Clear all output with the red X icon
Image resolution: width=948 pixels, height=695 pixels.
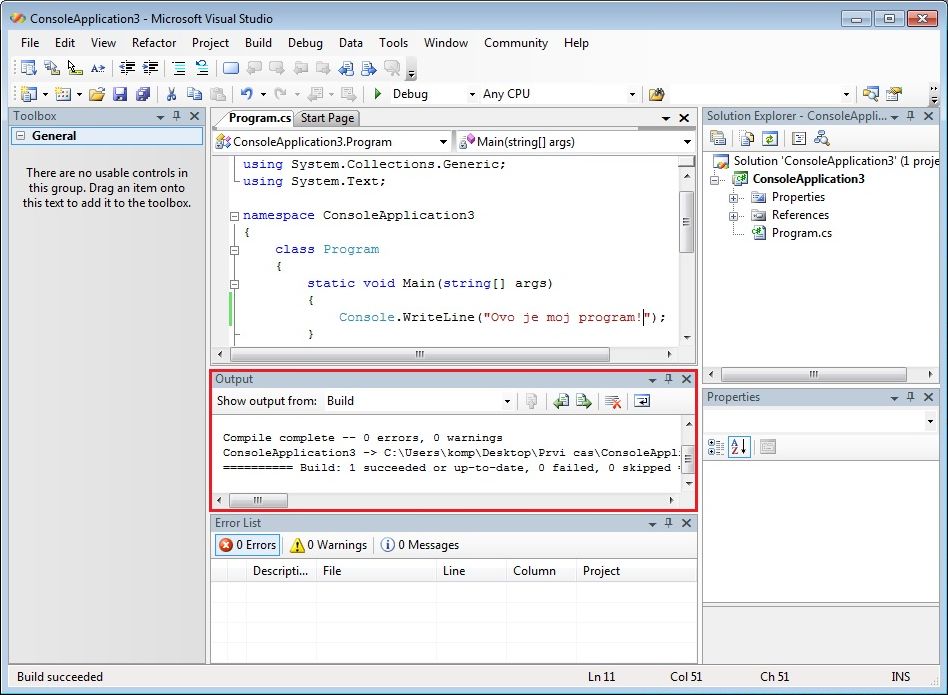(x=613, y=401)
